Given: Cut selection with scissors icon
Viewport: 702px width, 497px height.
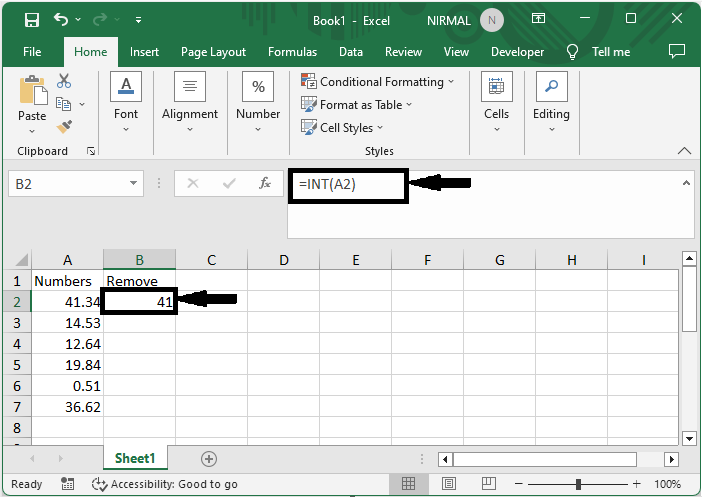Looking at the screenshot, I should tap(64, 81).
